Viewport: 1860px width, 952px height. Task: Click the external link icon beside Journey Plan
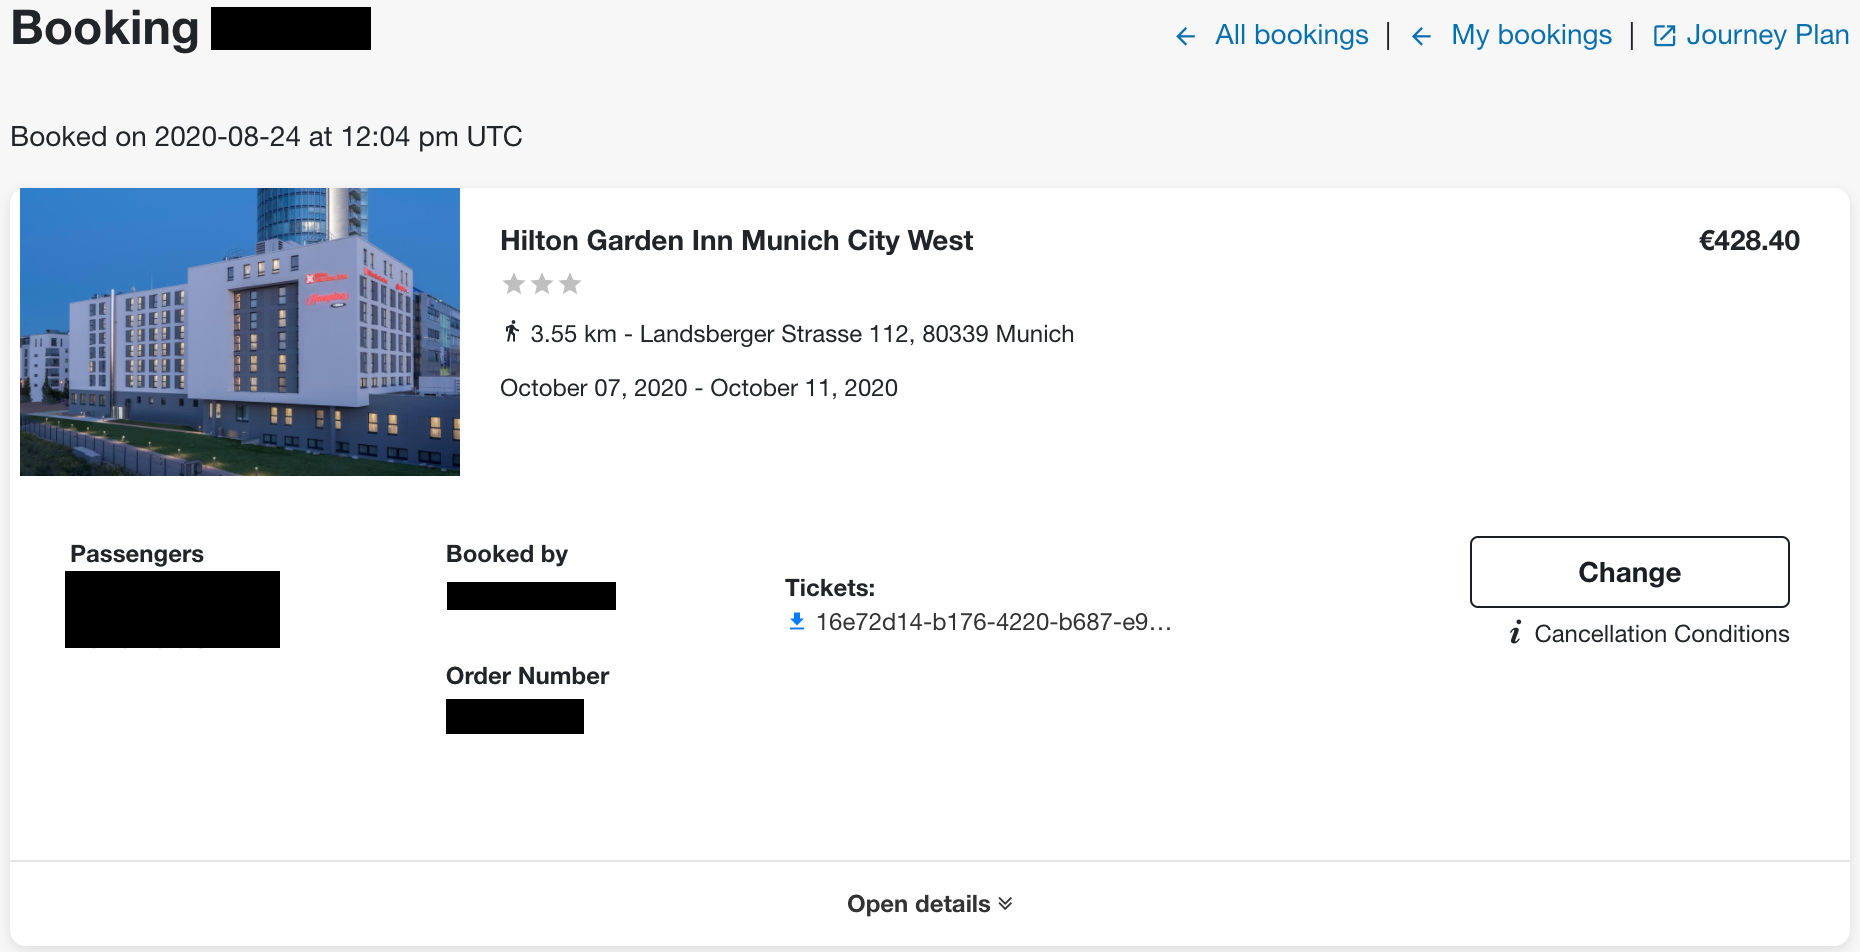(x=1664, y=36)
